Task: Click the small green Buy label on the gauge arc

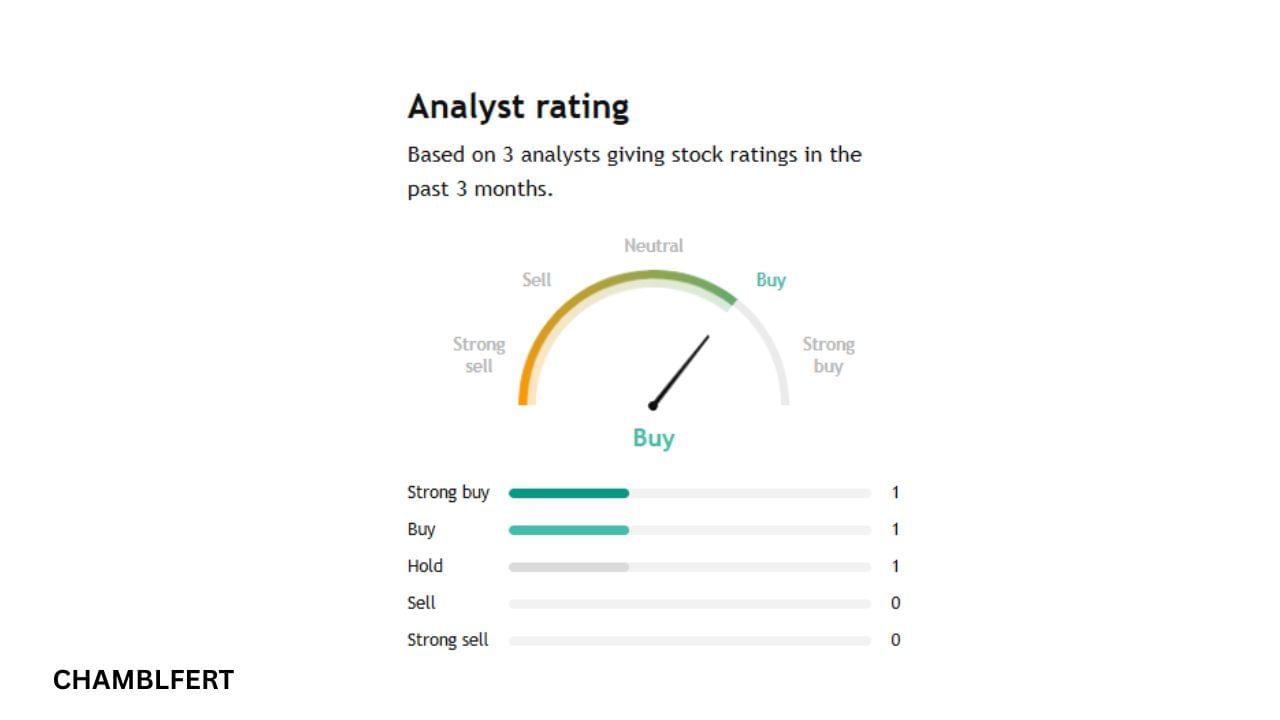Action: pos(771,280)
